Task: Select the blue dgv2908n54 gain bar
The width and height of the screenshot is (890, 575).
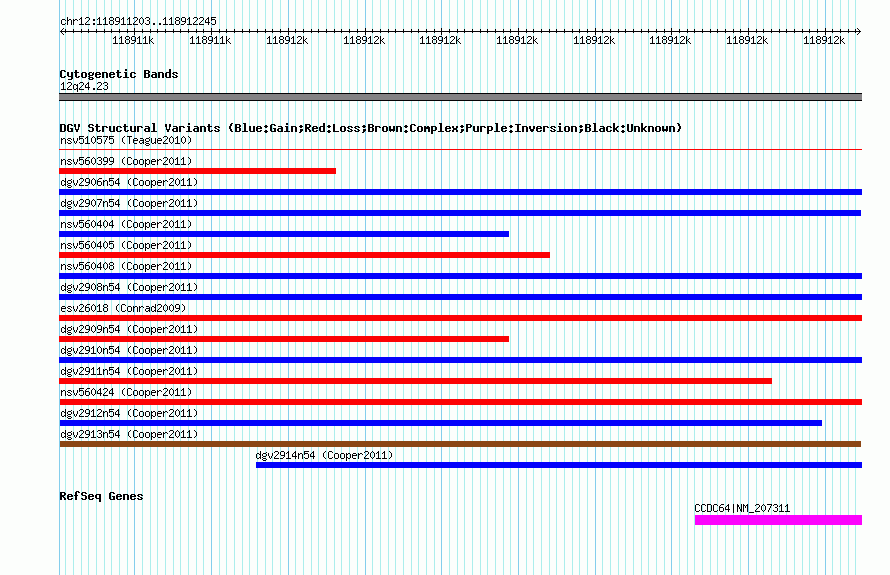Action: (x=460, y=297)
